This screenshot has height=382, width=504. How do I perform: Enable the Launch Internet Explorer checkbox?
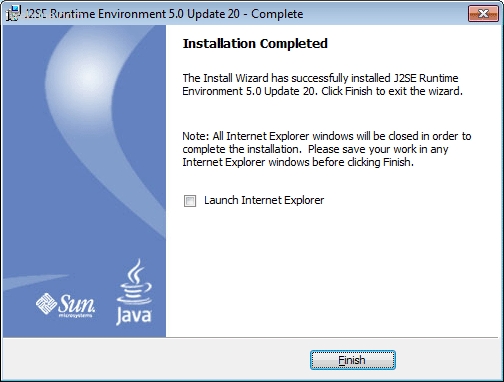[190, 201]
